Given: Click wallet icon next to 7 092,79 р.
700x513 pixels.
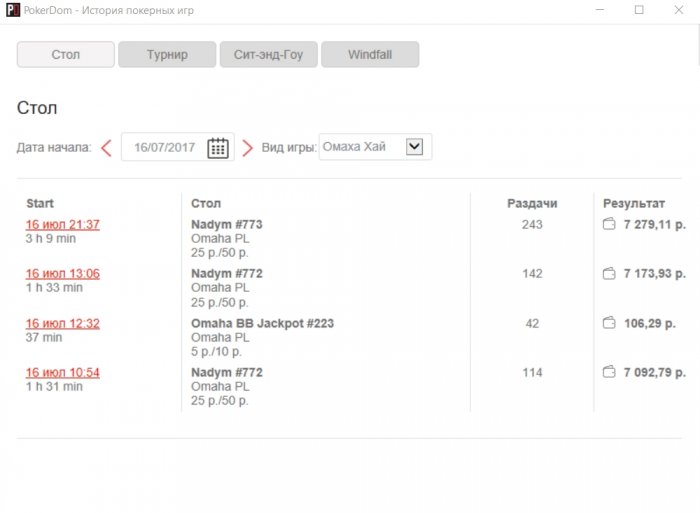Looking at the screenshot, I should (x=609, y=372).
